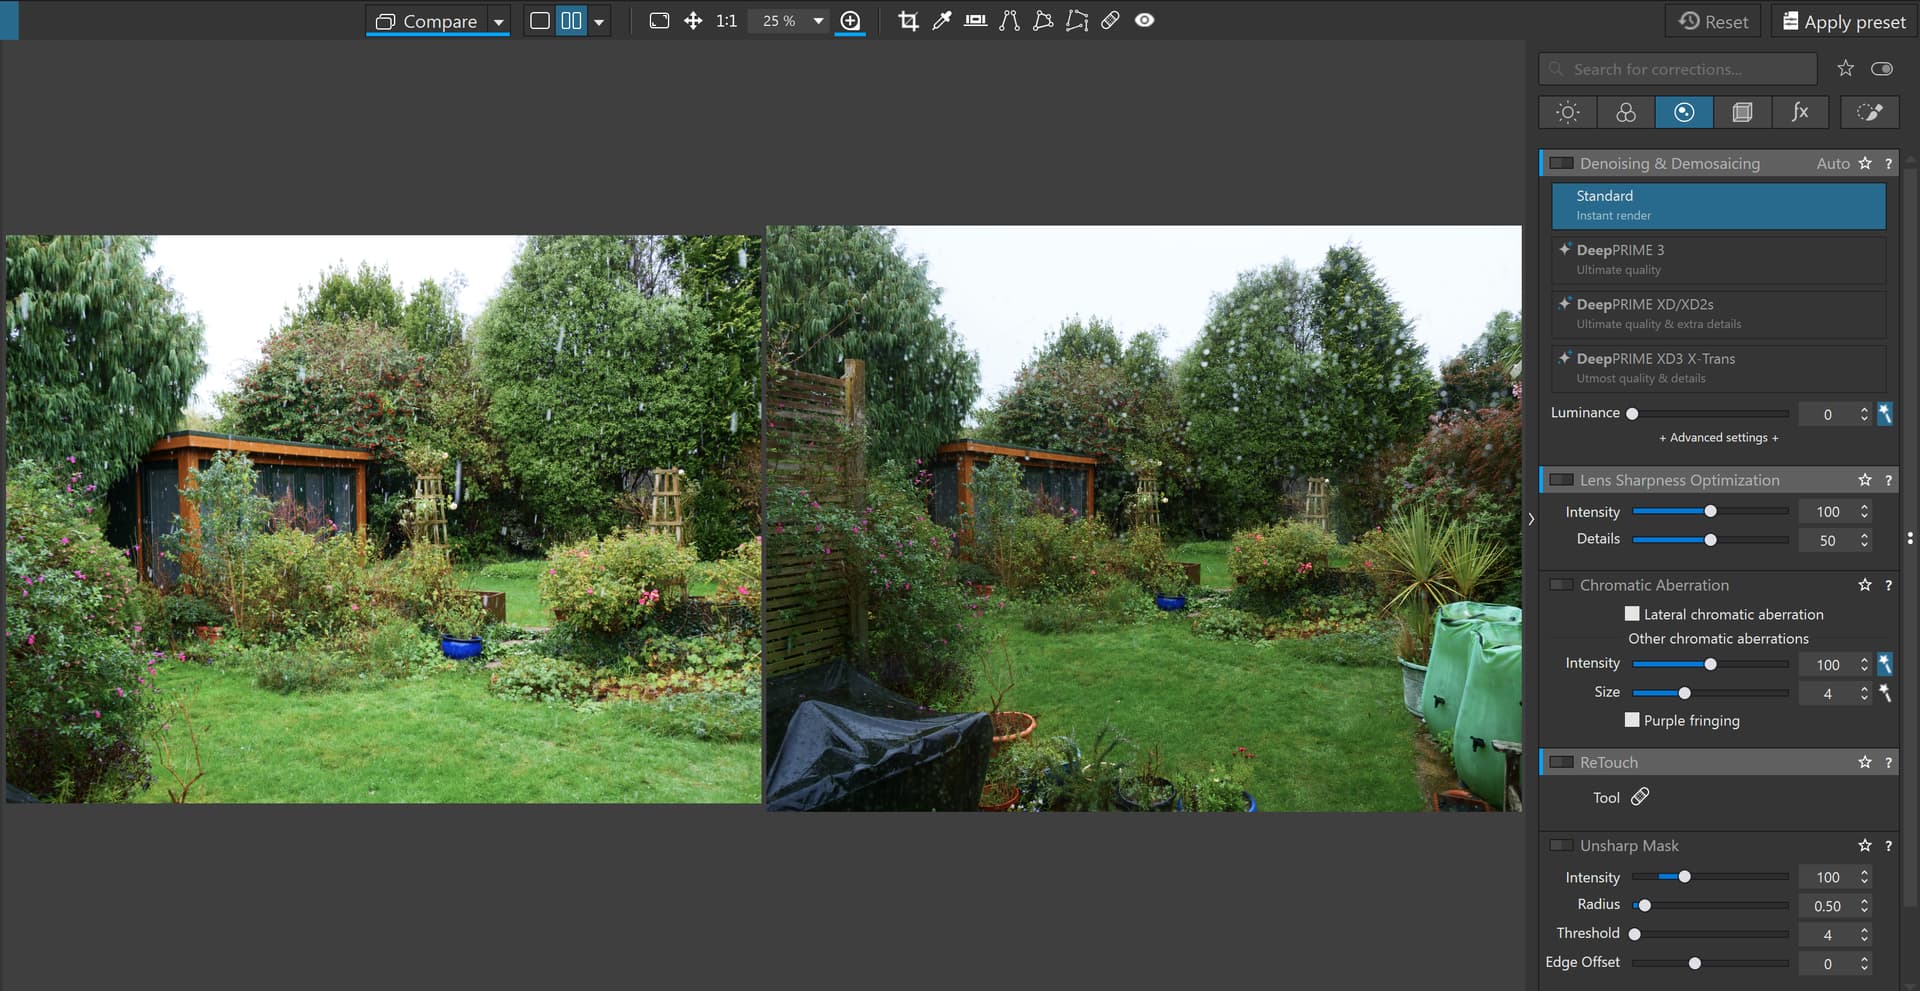Click Apply preset button
Screen dimensions: 1920x991
coord(1844,21)
